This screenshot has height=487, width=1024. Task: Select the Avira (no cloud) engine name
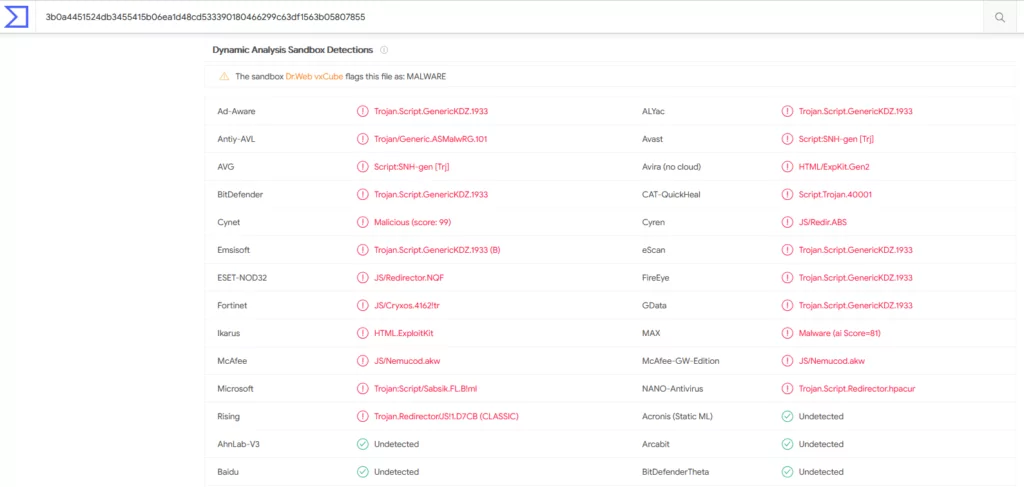[x=671, y=166]
